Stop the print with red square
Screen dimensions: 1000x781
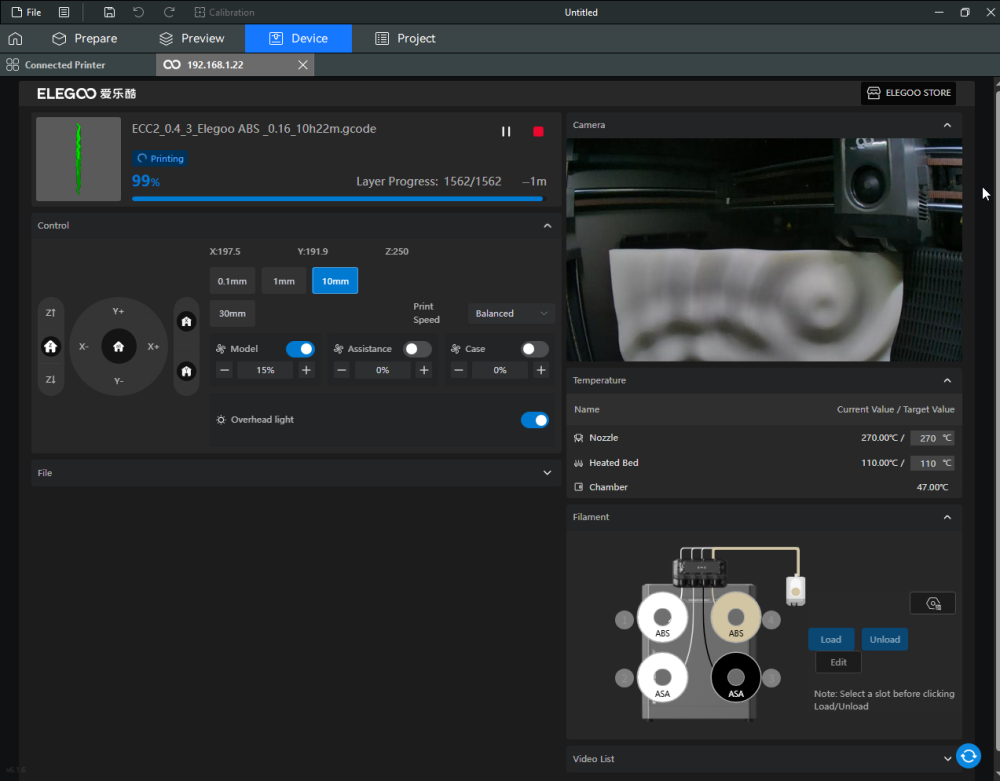coord(538,132)
